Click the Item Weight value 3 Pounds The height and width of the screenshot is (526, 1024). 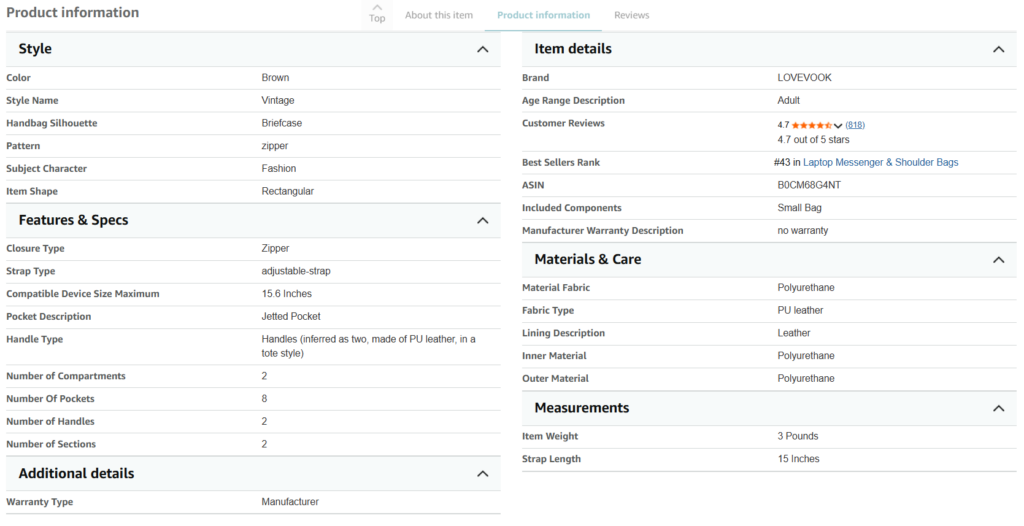click(797, 436)
